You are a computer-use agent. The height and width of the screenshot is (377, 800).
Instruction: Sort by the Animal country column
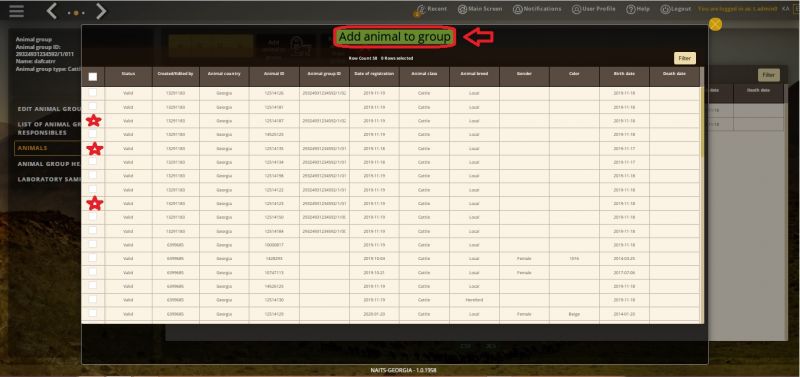click(x=224, y=77)
